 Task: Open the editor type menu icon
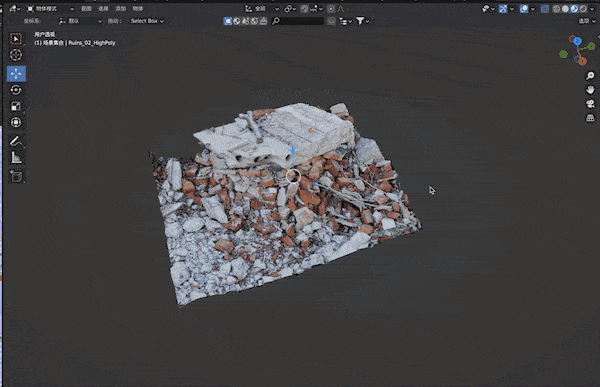[15, 8]
